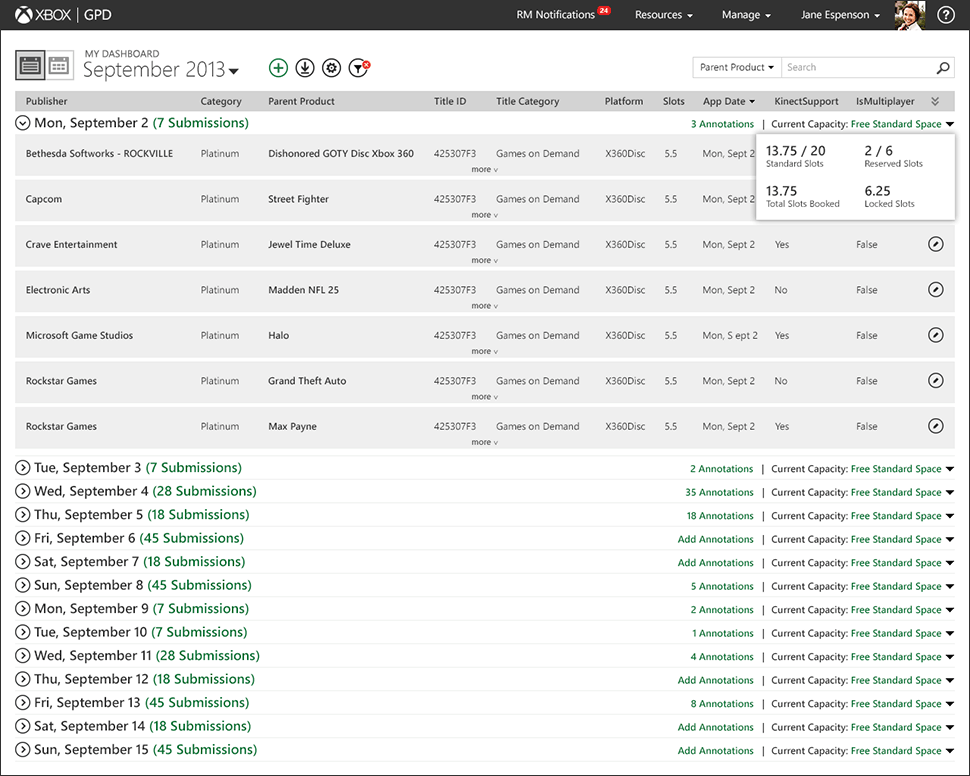Expand the Fri, September 13 group
Image resolution: width=970 pixels, height=776 pixels.
[x=22, y=703]
